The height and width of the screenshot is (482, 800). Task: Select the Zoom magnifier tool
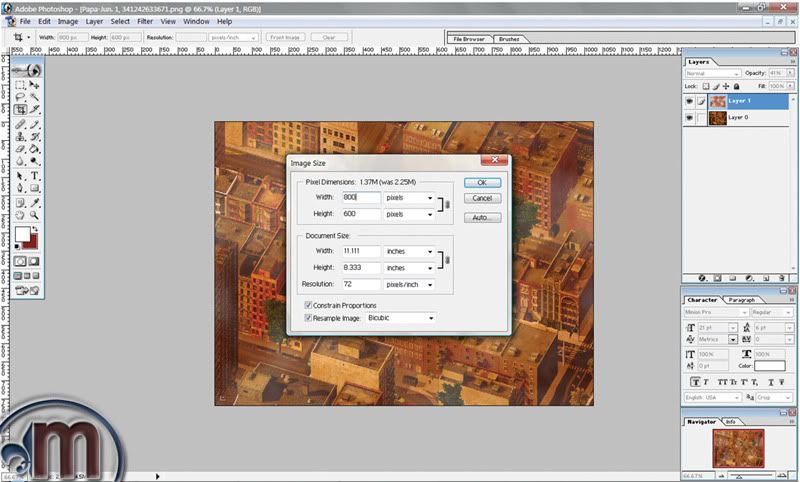tap(34, 214)
